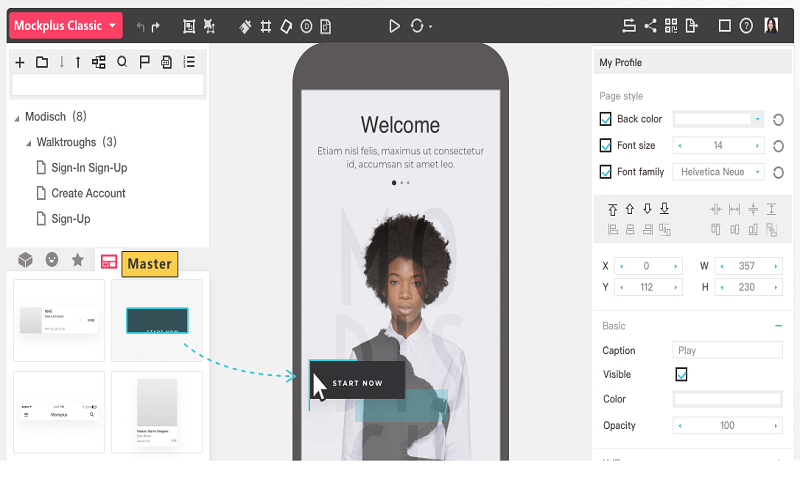Viewport: 800px width, 480px height.
Task: Select the Create Account page
Action: click(88, 193)
